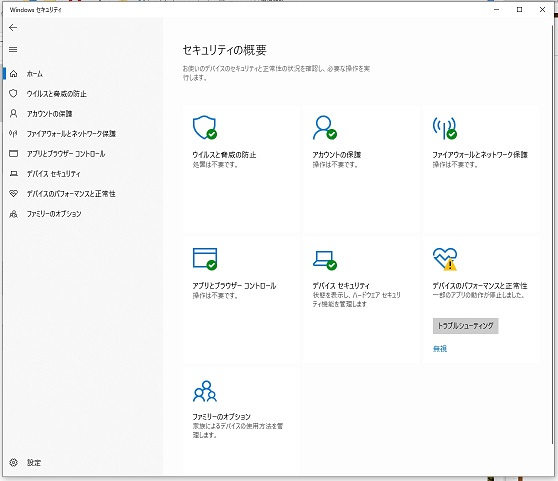Click the セキュリティの概要 heading
Screen dimensions: 558x481
pos(225,50)
